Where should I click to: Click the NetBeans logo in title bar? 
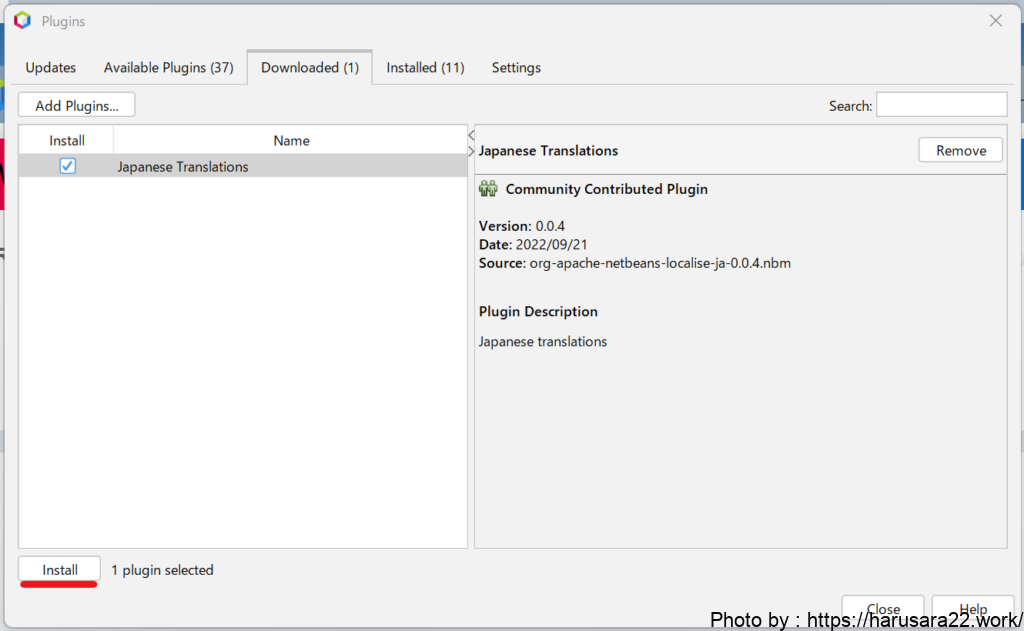coord(22,20)
